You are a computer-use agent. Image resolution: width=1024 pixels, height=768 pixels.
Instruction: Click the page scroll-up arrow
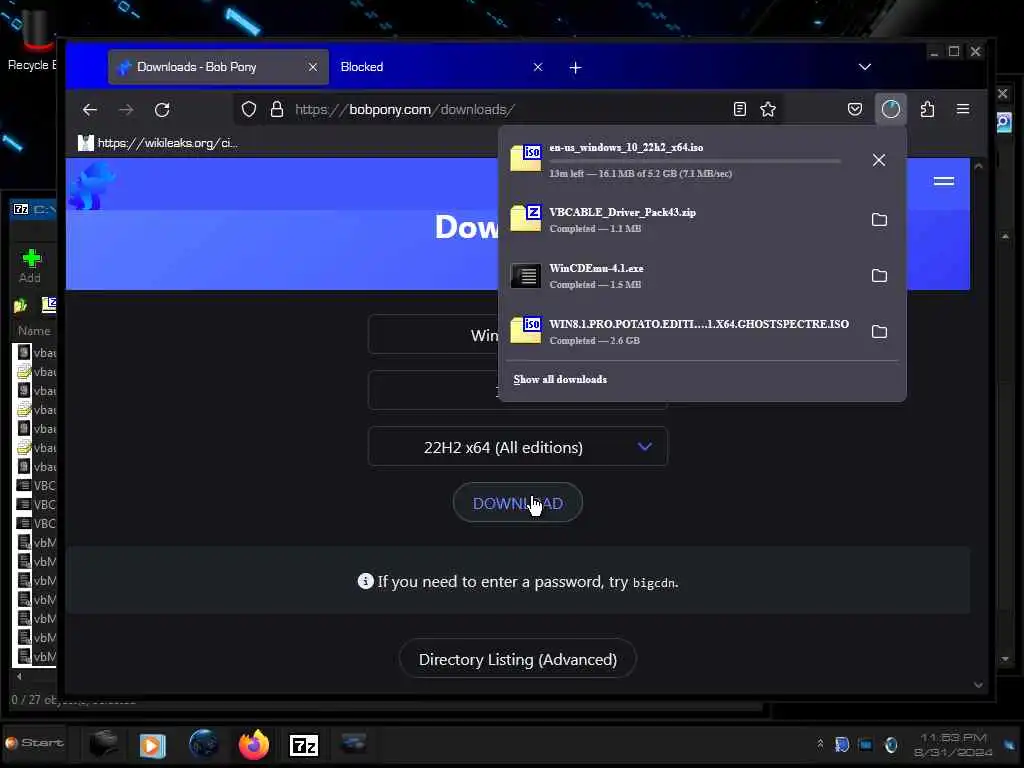point(978,167)
